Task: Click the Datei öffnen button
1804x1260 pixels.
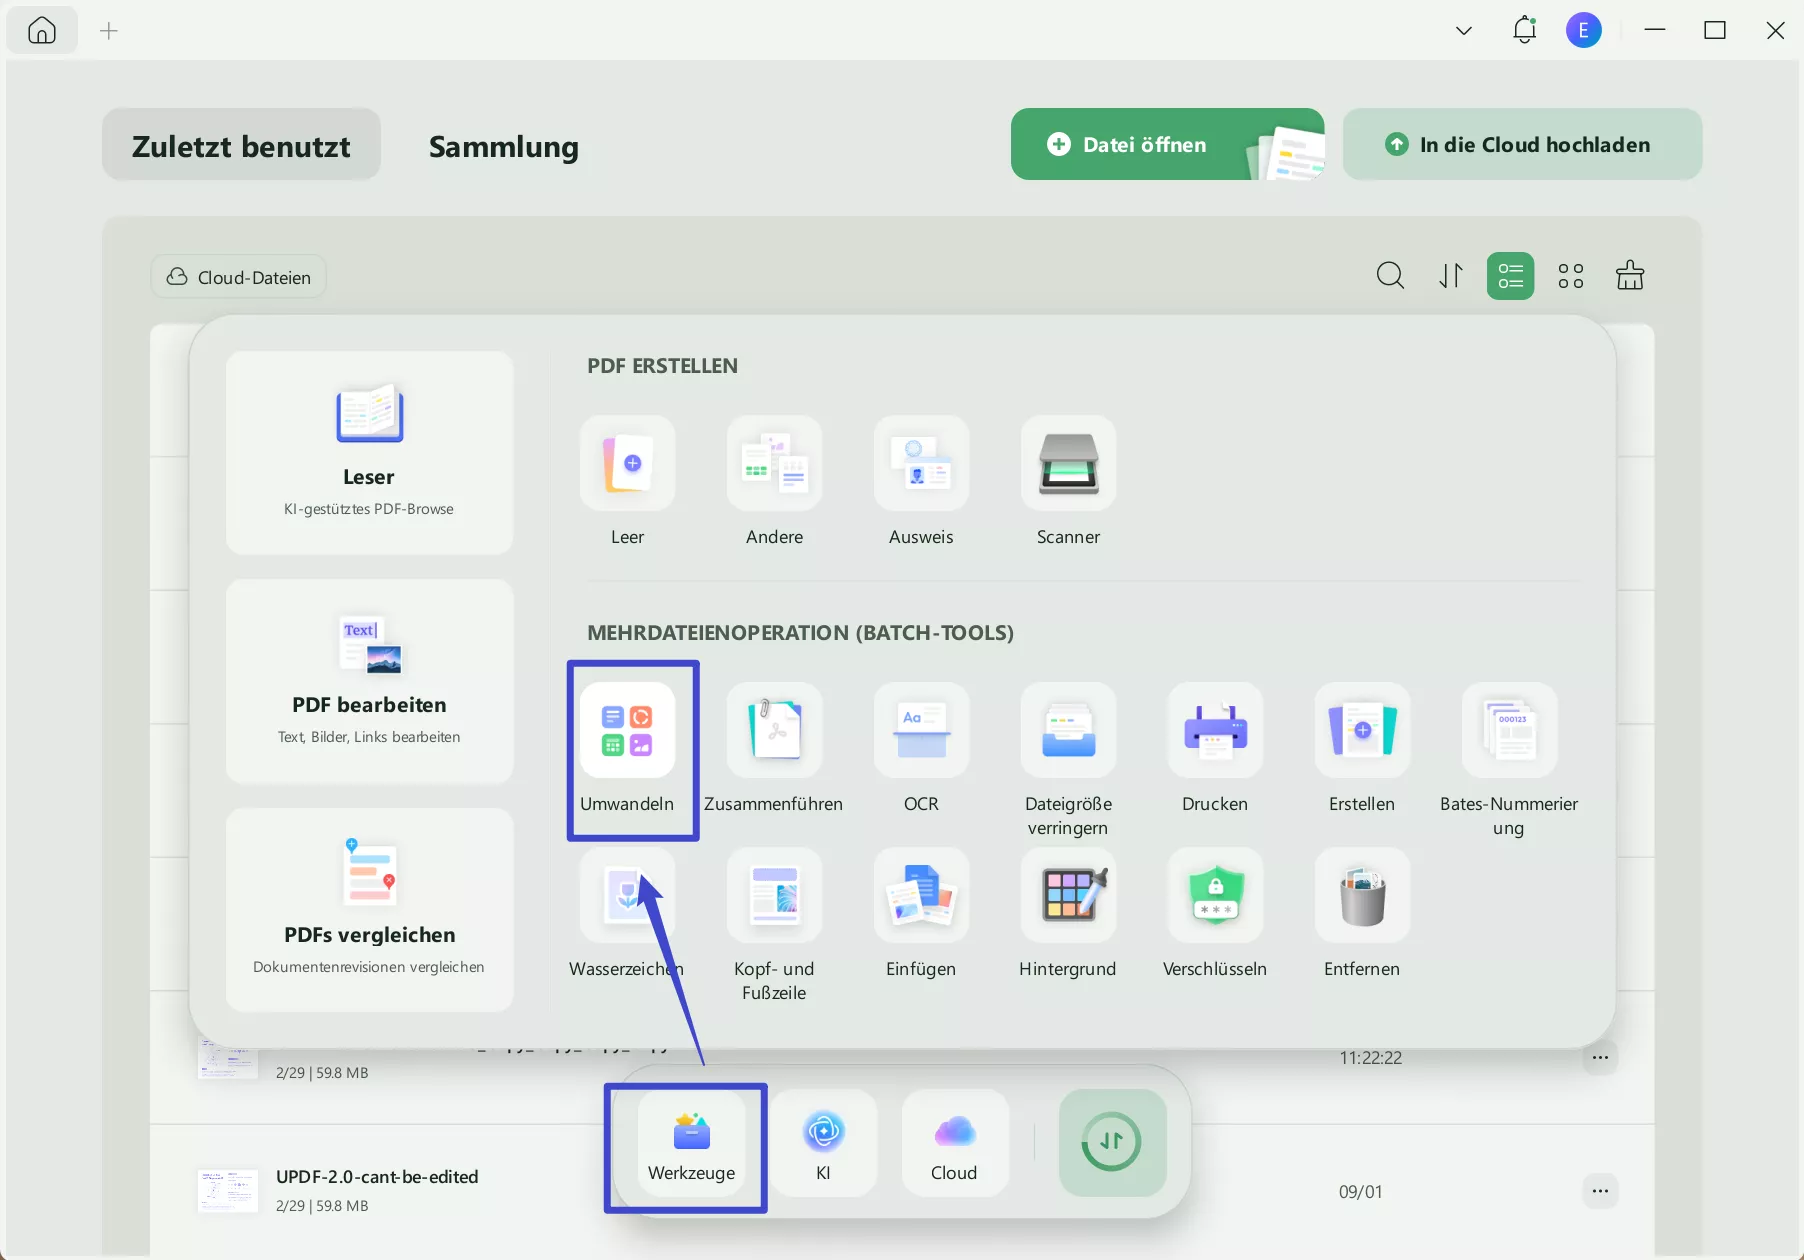Action: (x=1168, y=144)
